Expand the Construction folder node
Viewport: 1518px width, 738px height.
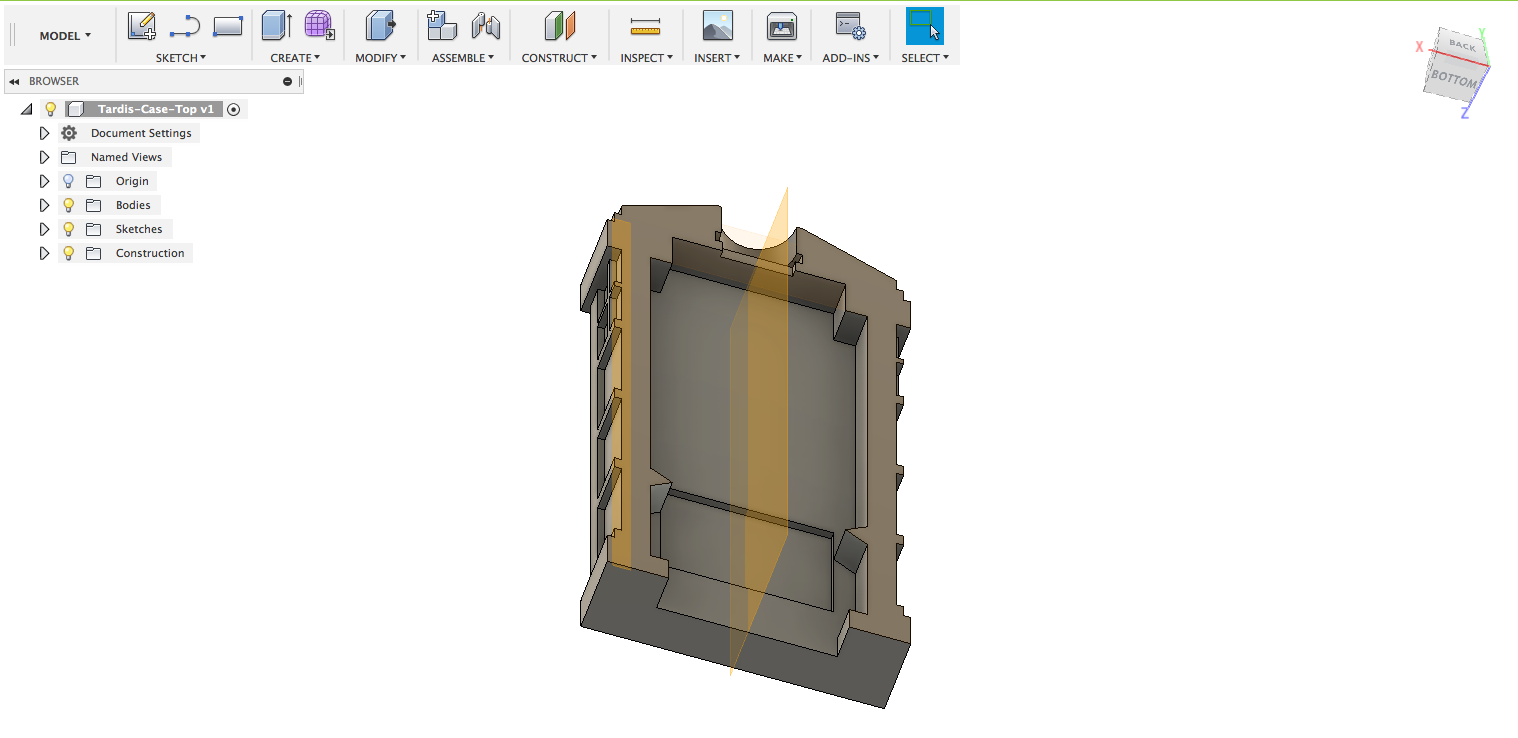tap(44, 253)
